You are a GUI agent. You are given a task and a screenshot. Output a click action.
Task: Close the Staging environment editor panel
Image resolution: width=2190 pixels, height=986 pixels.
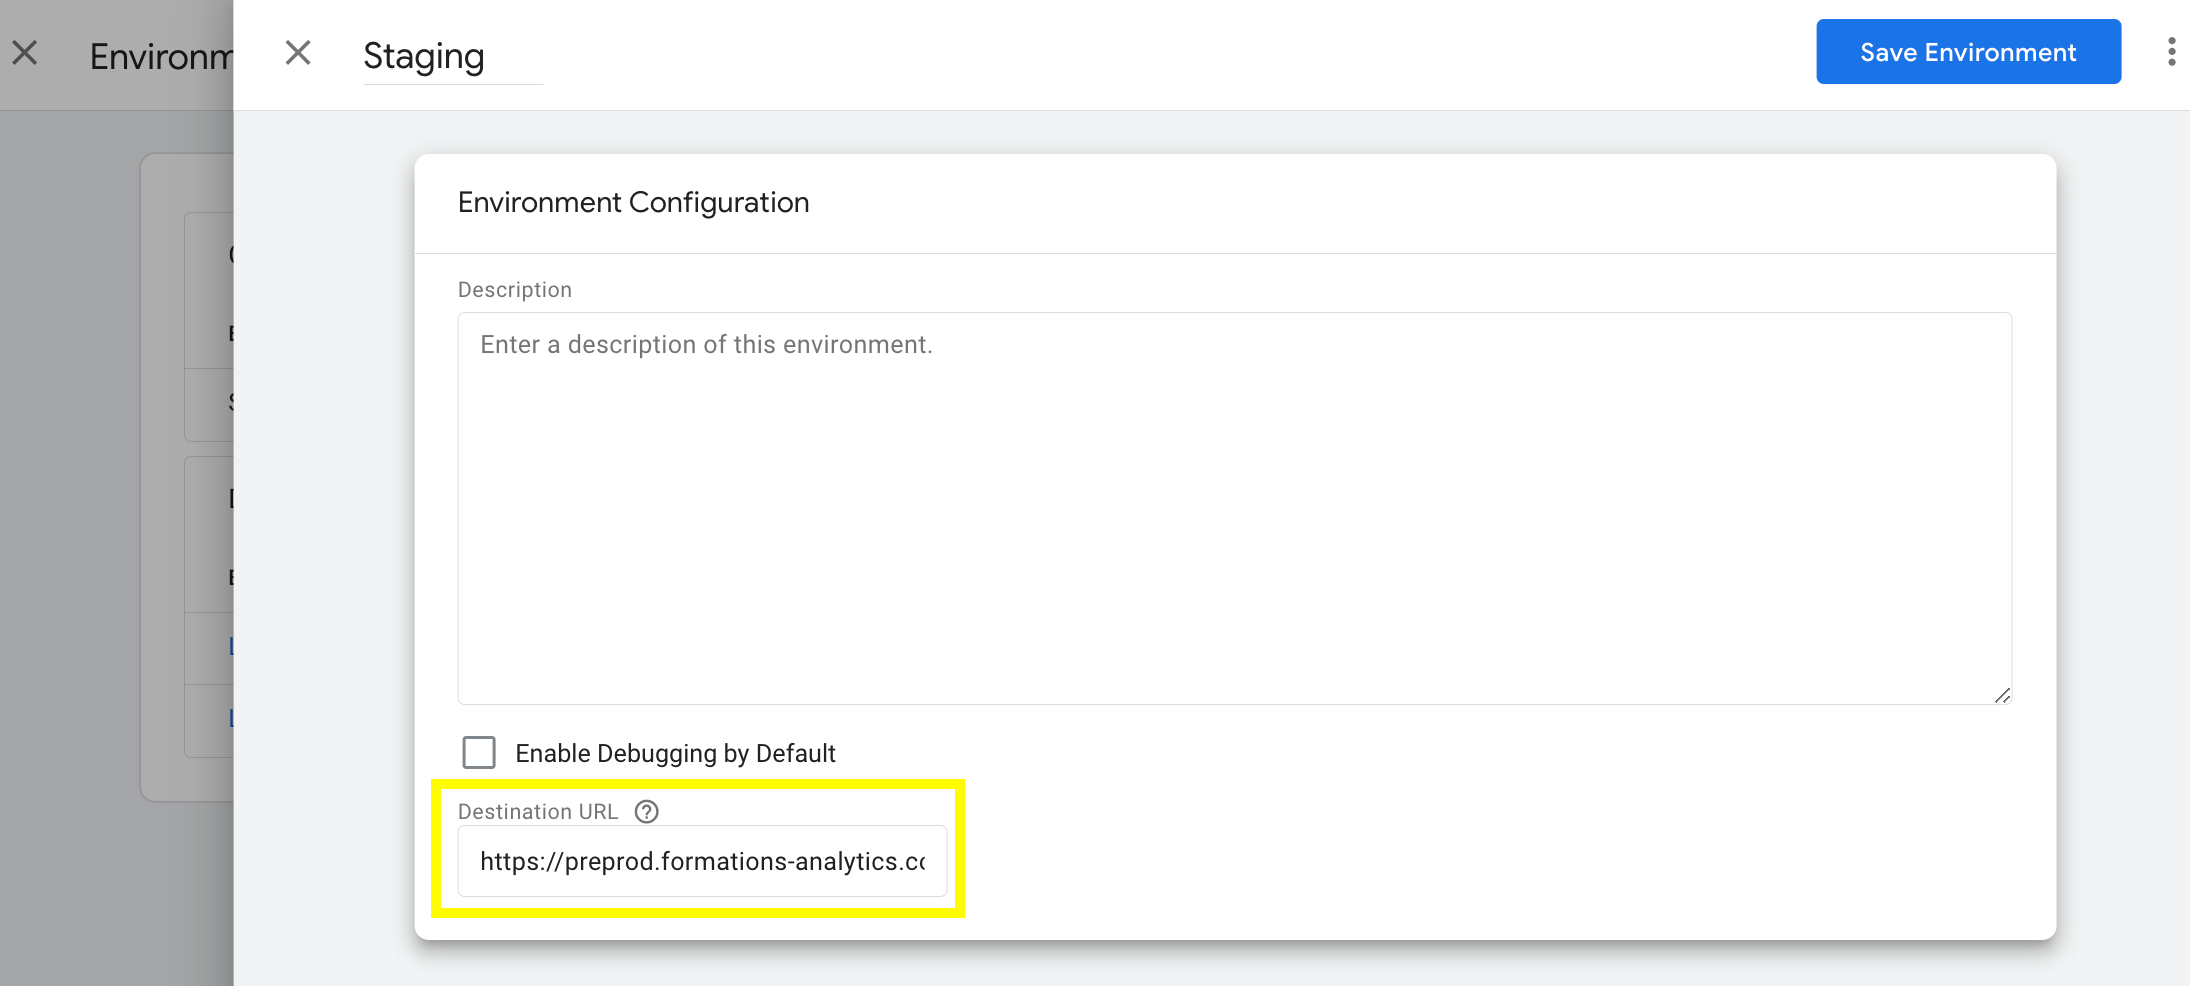coord(298,53)
